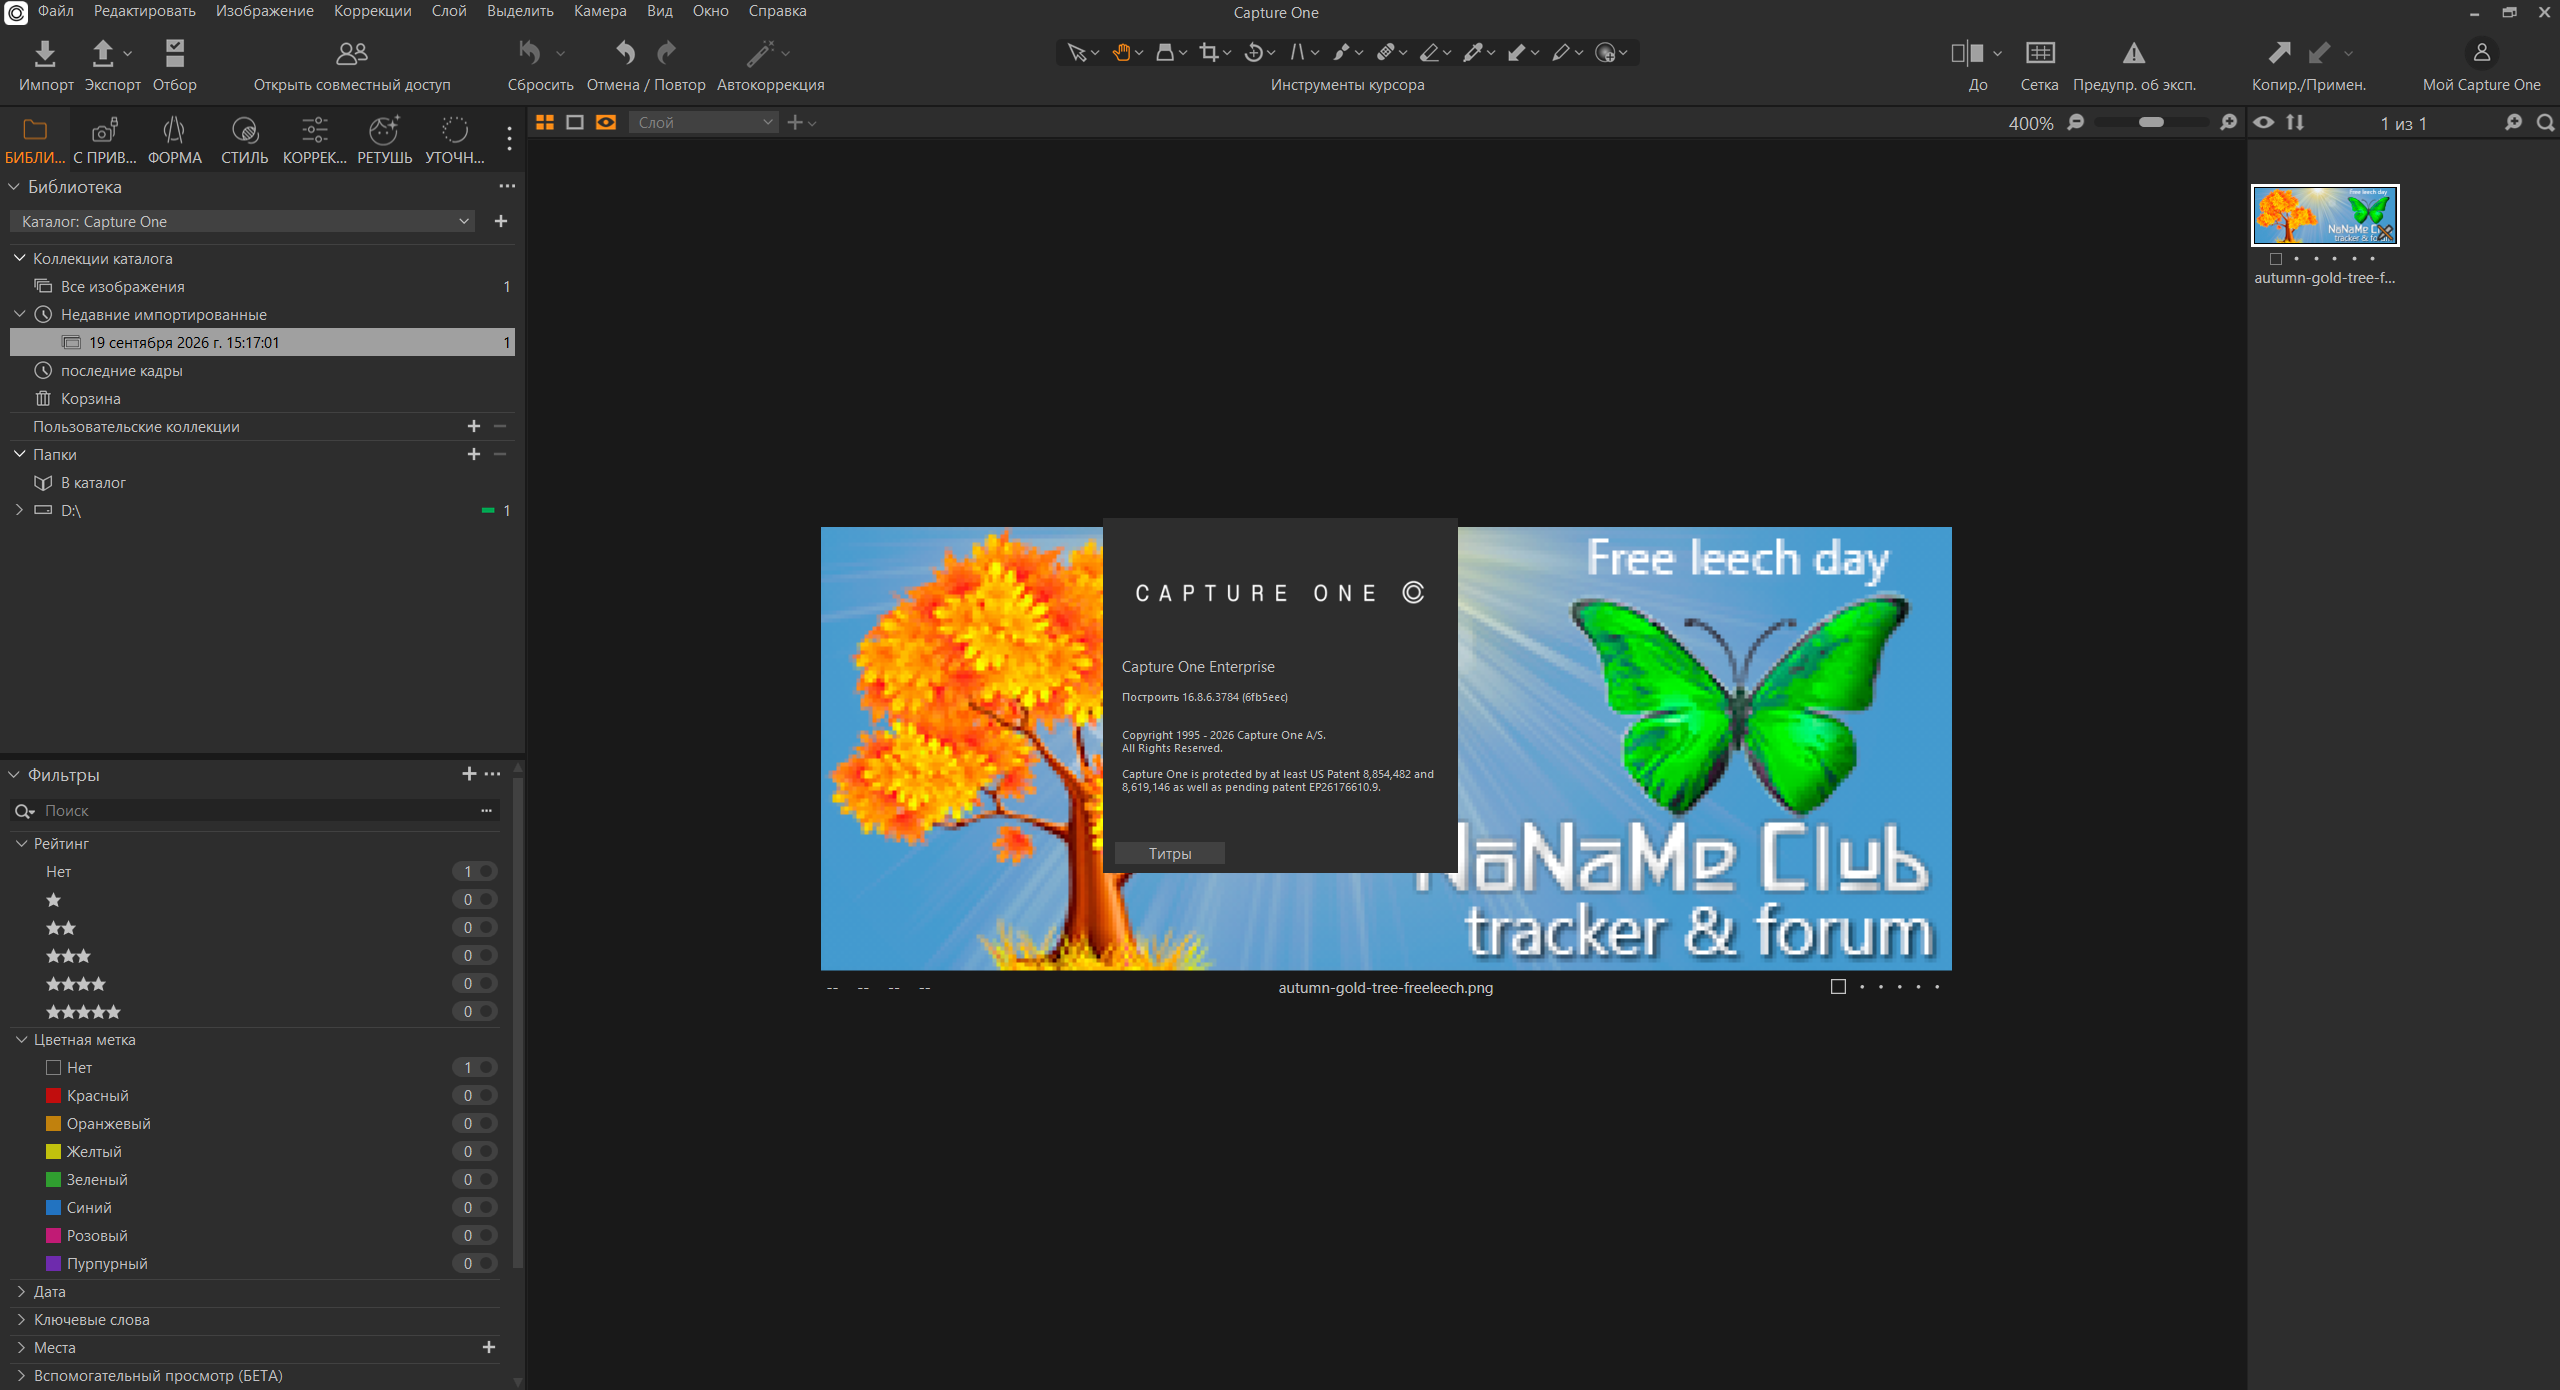
Task: Open the Каталог: Capture One dropdown
Action: tap(245, 221)
